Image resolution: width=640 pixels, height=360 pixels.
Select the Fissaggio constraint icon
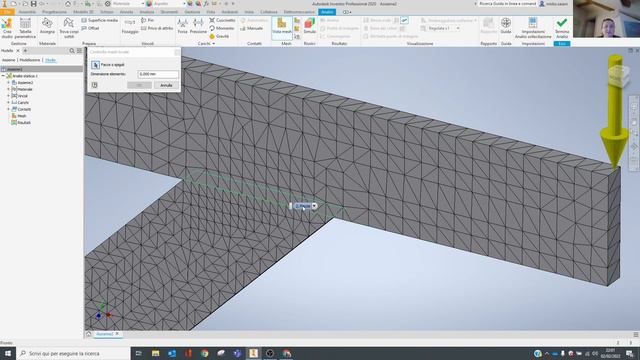[x=130, y=26]
